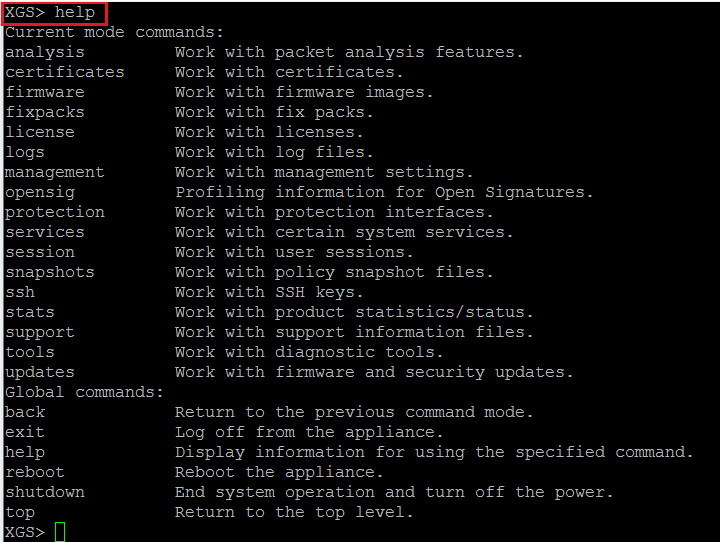Select the 'opensig' command text

pyautogui.click(x=40, y=192)
